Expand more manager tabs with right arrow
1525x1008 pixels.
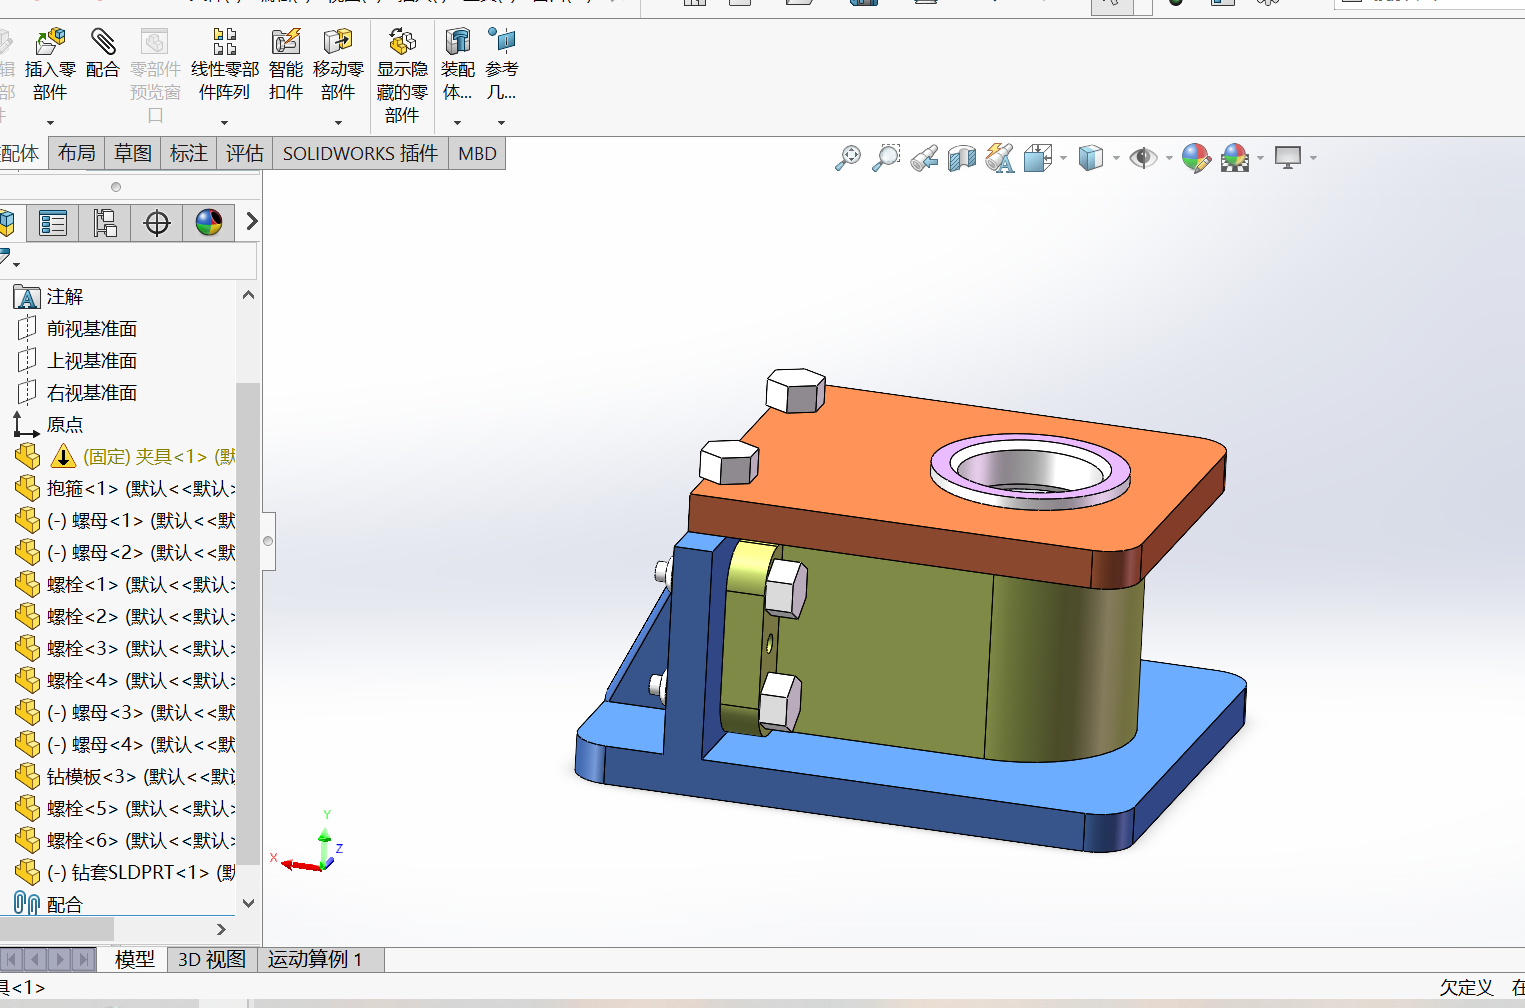pos(252,222)
